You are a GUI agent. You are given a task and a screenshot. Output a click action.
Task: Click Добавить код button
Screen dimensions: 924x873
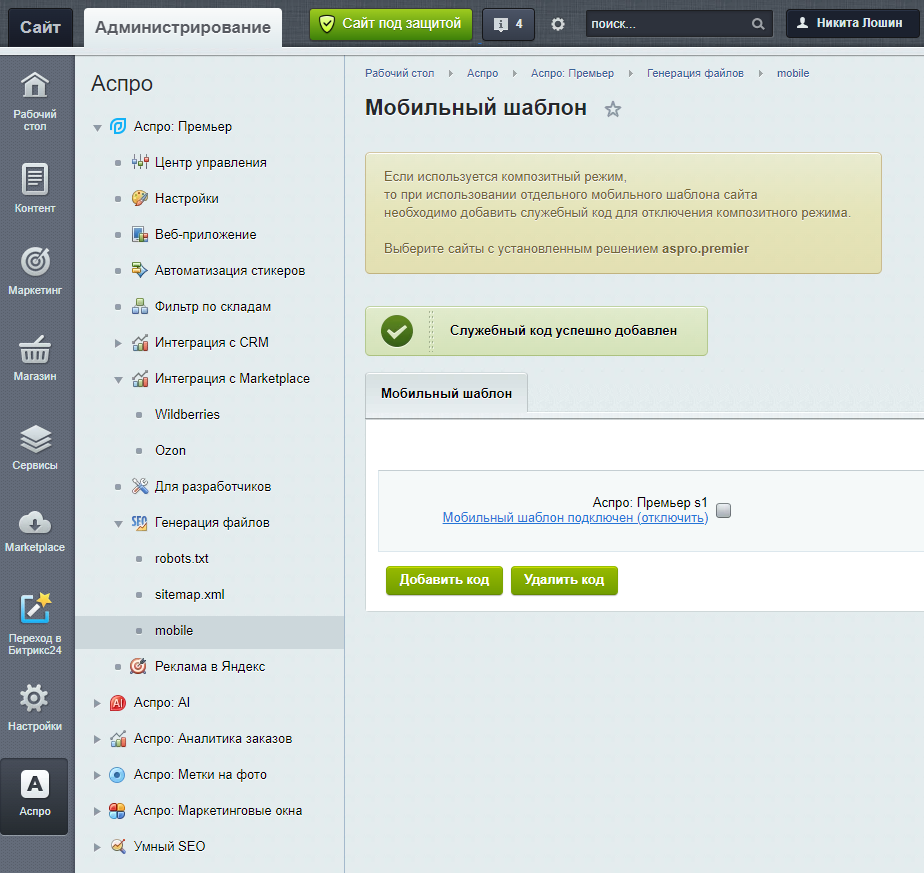[444, 580]
